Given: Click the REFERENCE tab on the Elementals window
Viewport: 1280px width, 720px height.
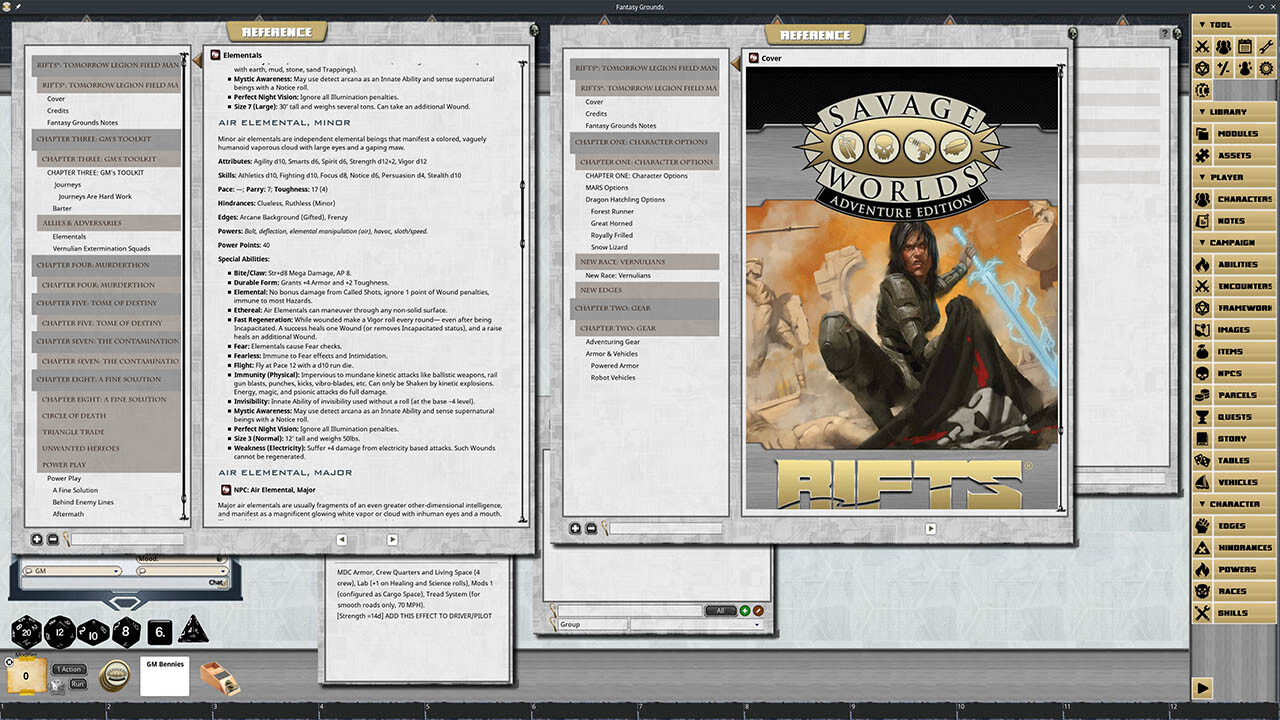Looking at the screenshot, I should pyautogui.click(x=276, y=31).
